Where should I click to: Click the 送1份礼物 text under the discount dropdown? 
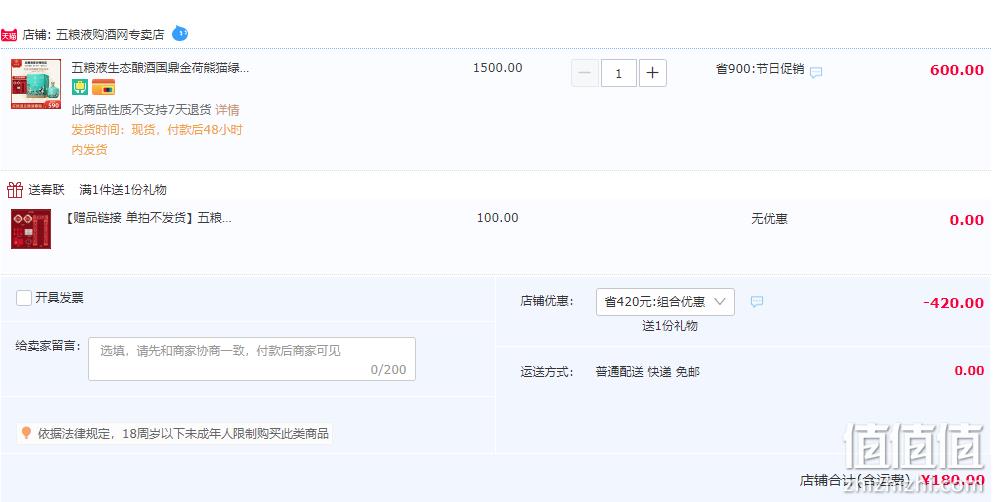tap(669, 326)
